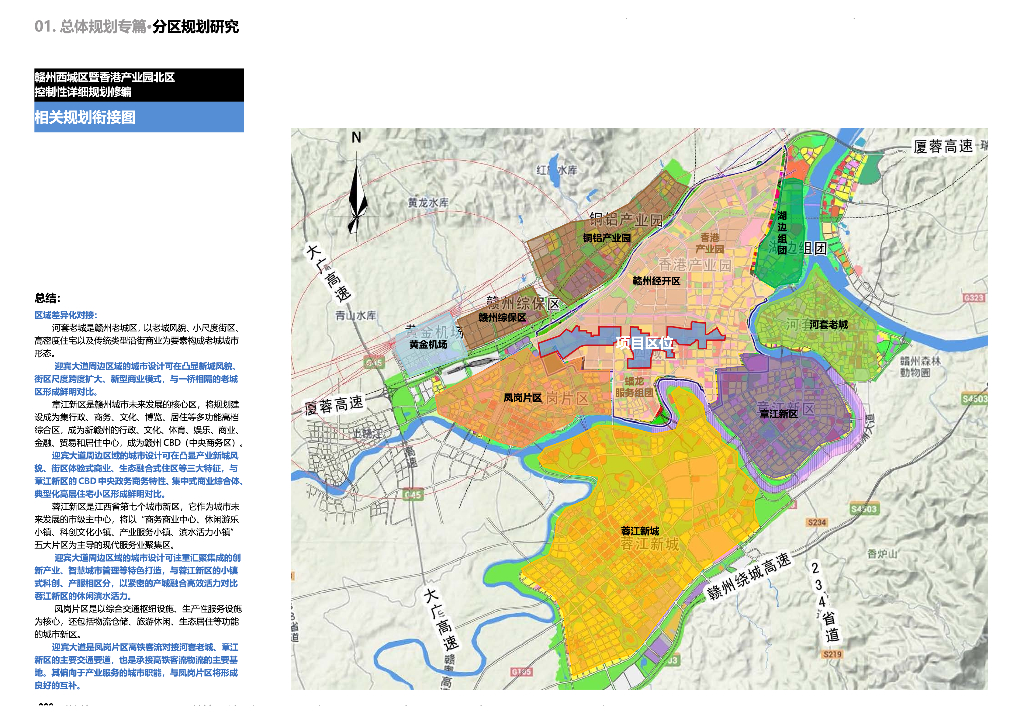Click '厦蓉高速' label at map's top right
The width and height of the screenshot is (1024, 724).
pyautogui.click(x=944, y=146)
